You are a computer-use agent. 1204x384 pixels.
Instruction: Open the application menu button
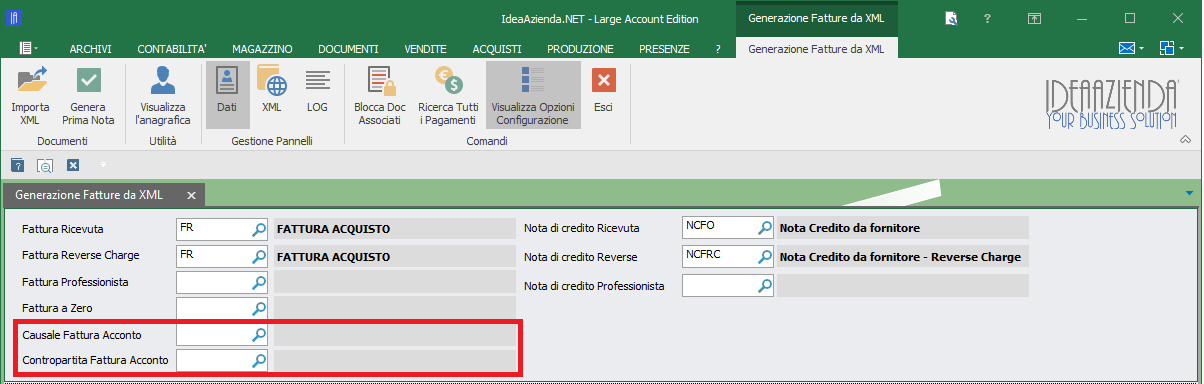point(28,48)
